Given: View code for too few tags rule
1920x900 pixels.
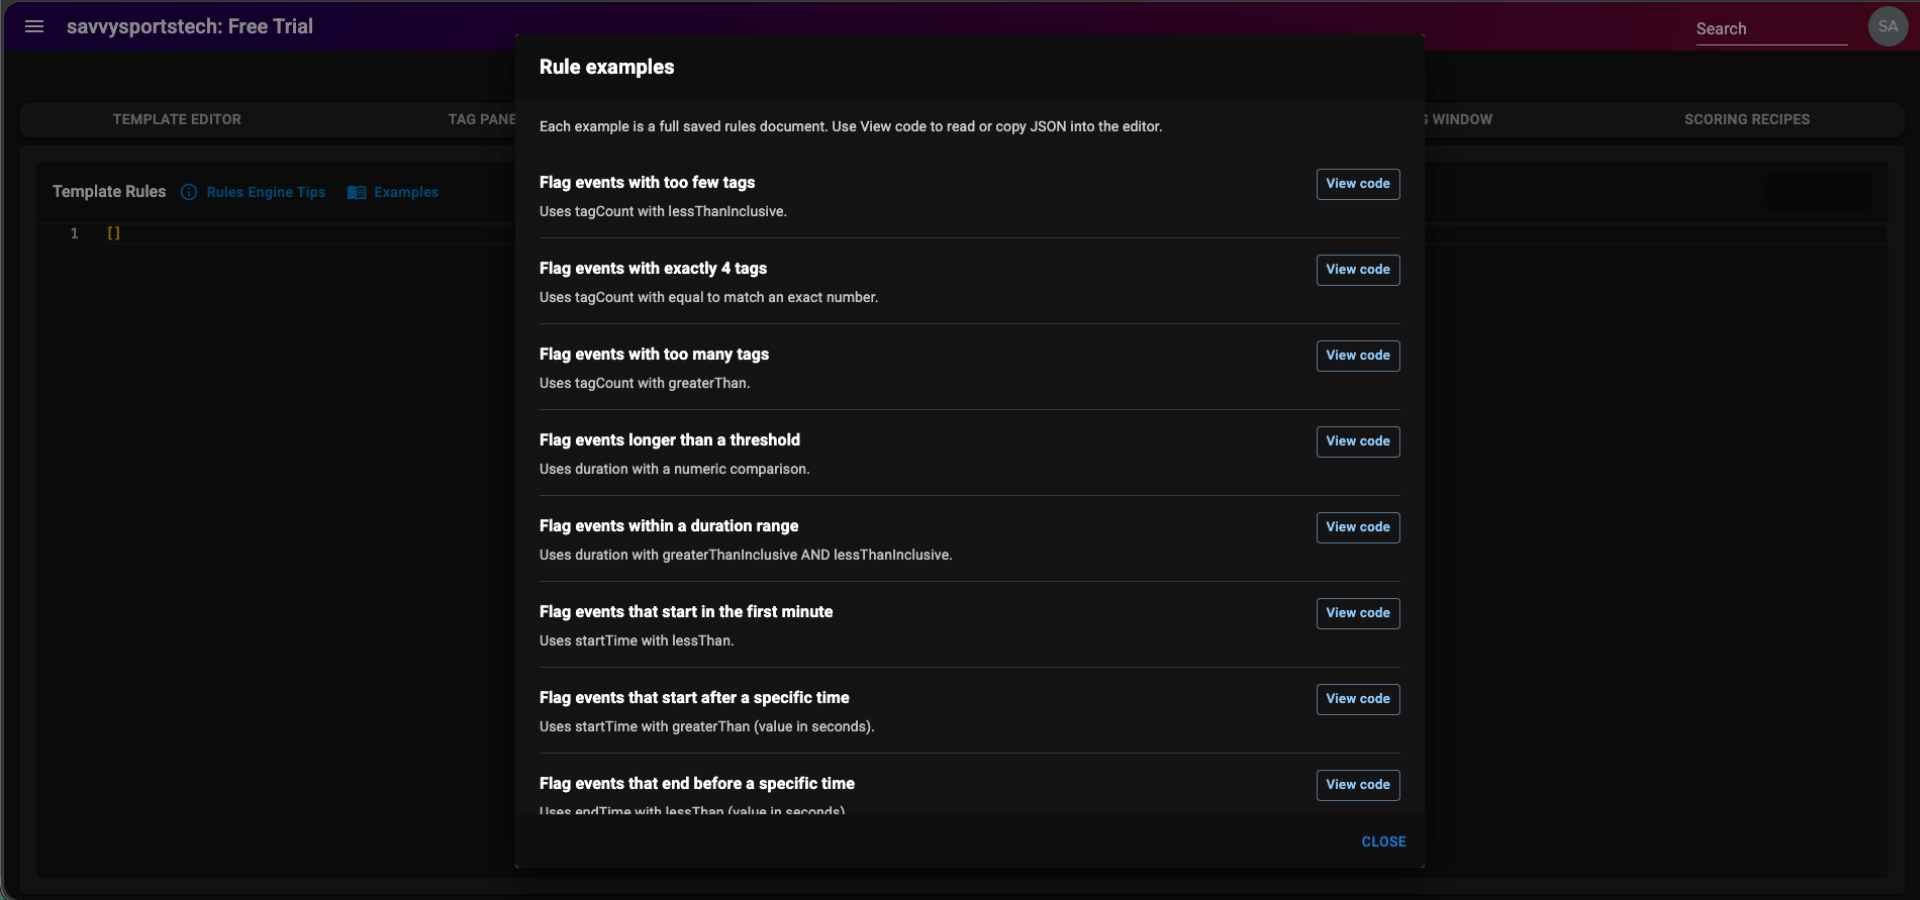Looking at the screenshot, I should click(1357, 184).
